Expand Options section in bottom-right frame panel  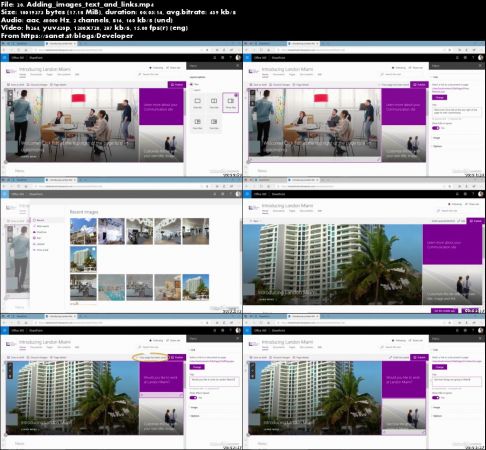437,416
